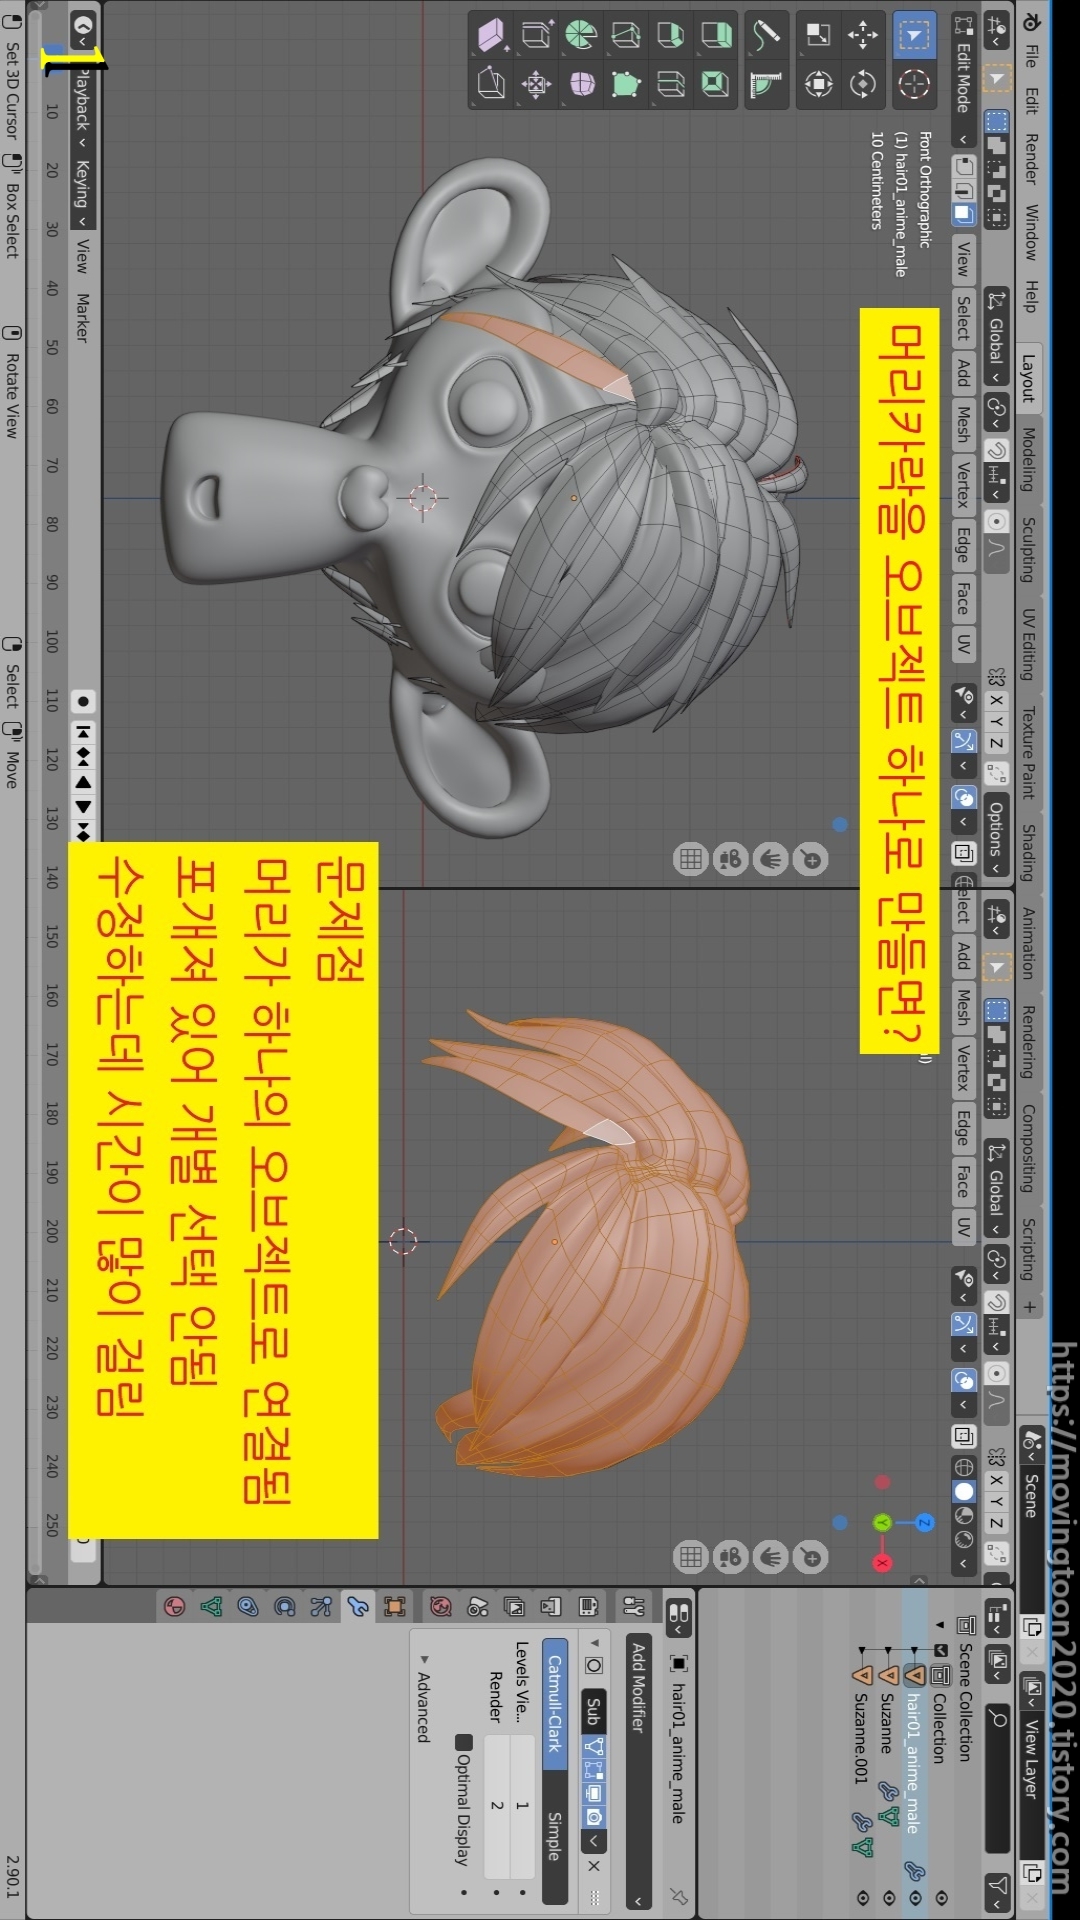Switch to the Sculpting workspace tab

click(x=1028, y=548)
